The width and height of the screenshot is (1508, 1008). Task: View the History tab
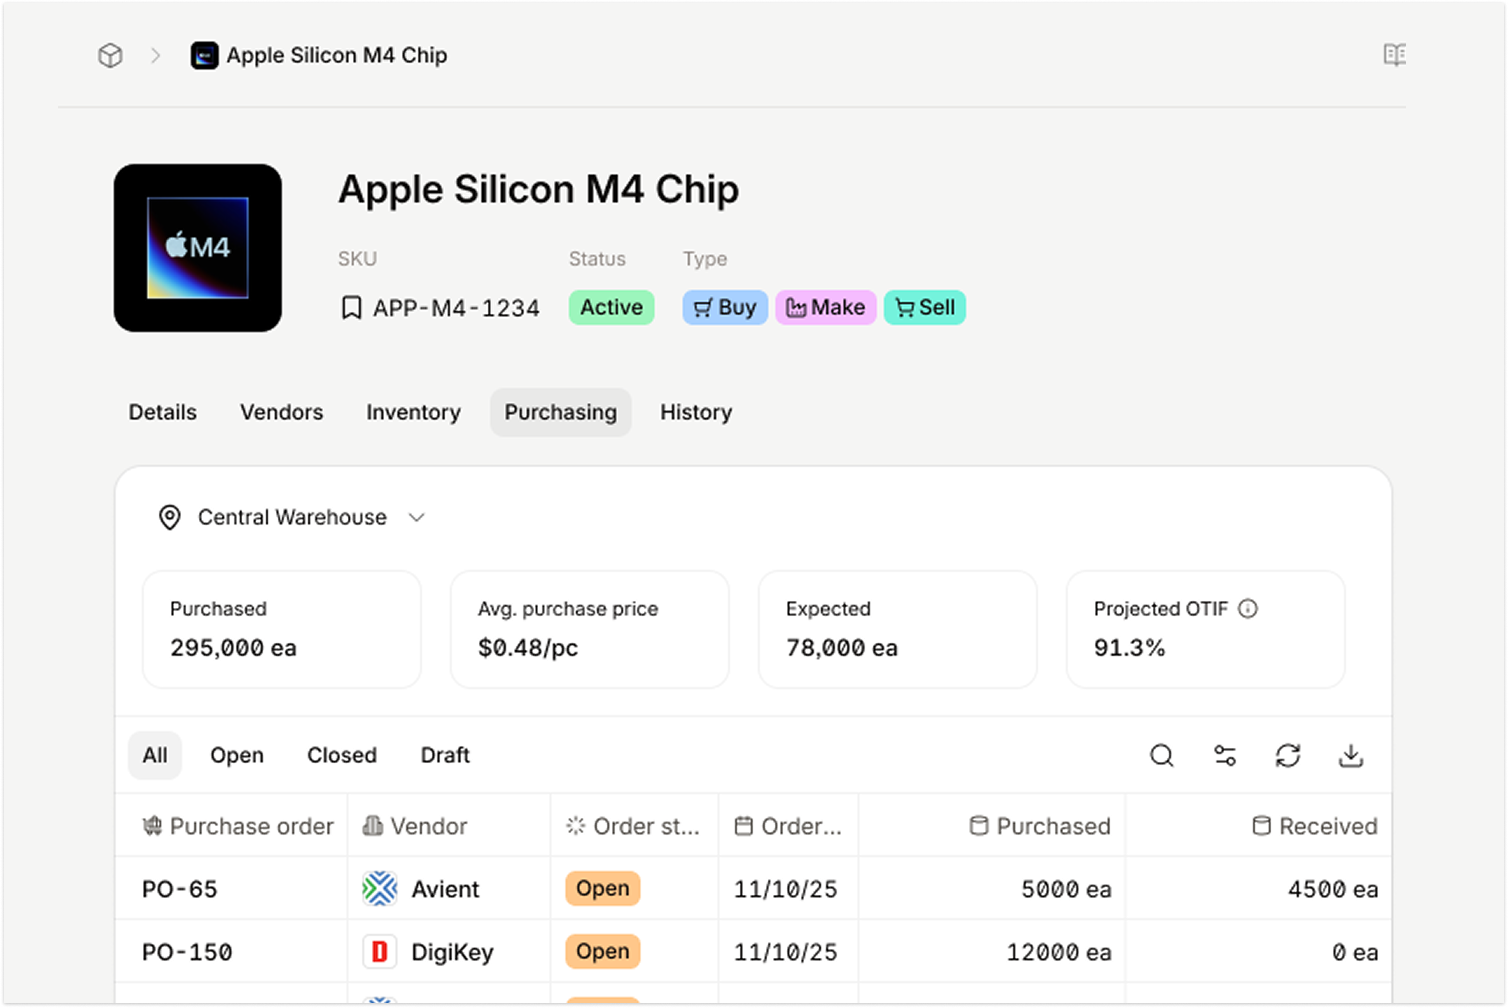tap(696, 412)
